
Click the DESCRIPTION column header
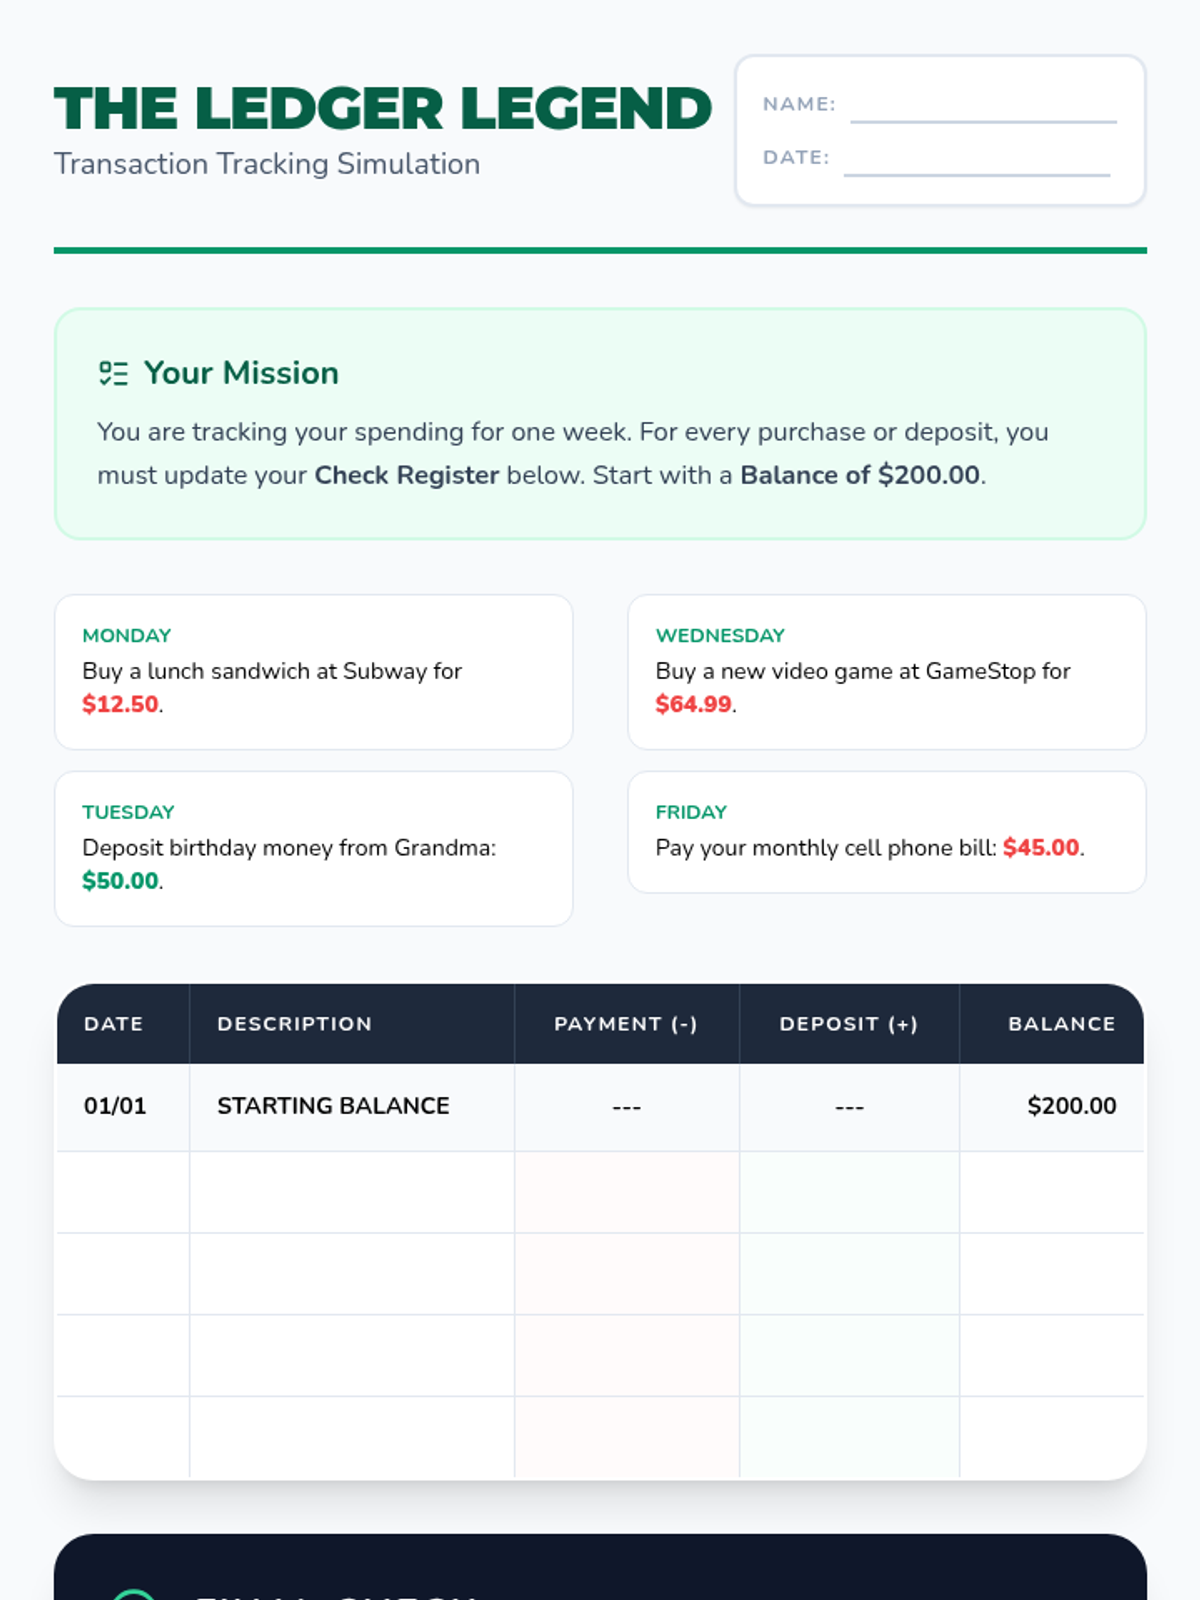295,1024
